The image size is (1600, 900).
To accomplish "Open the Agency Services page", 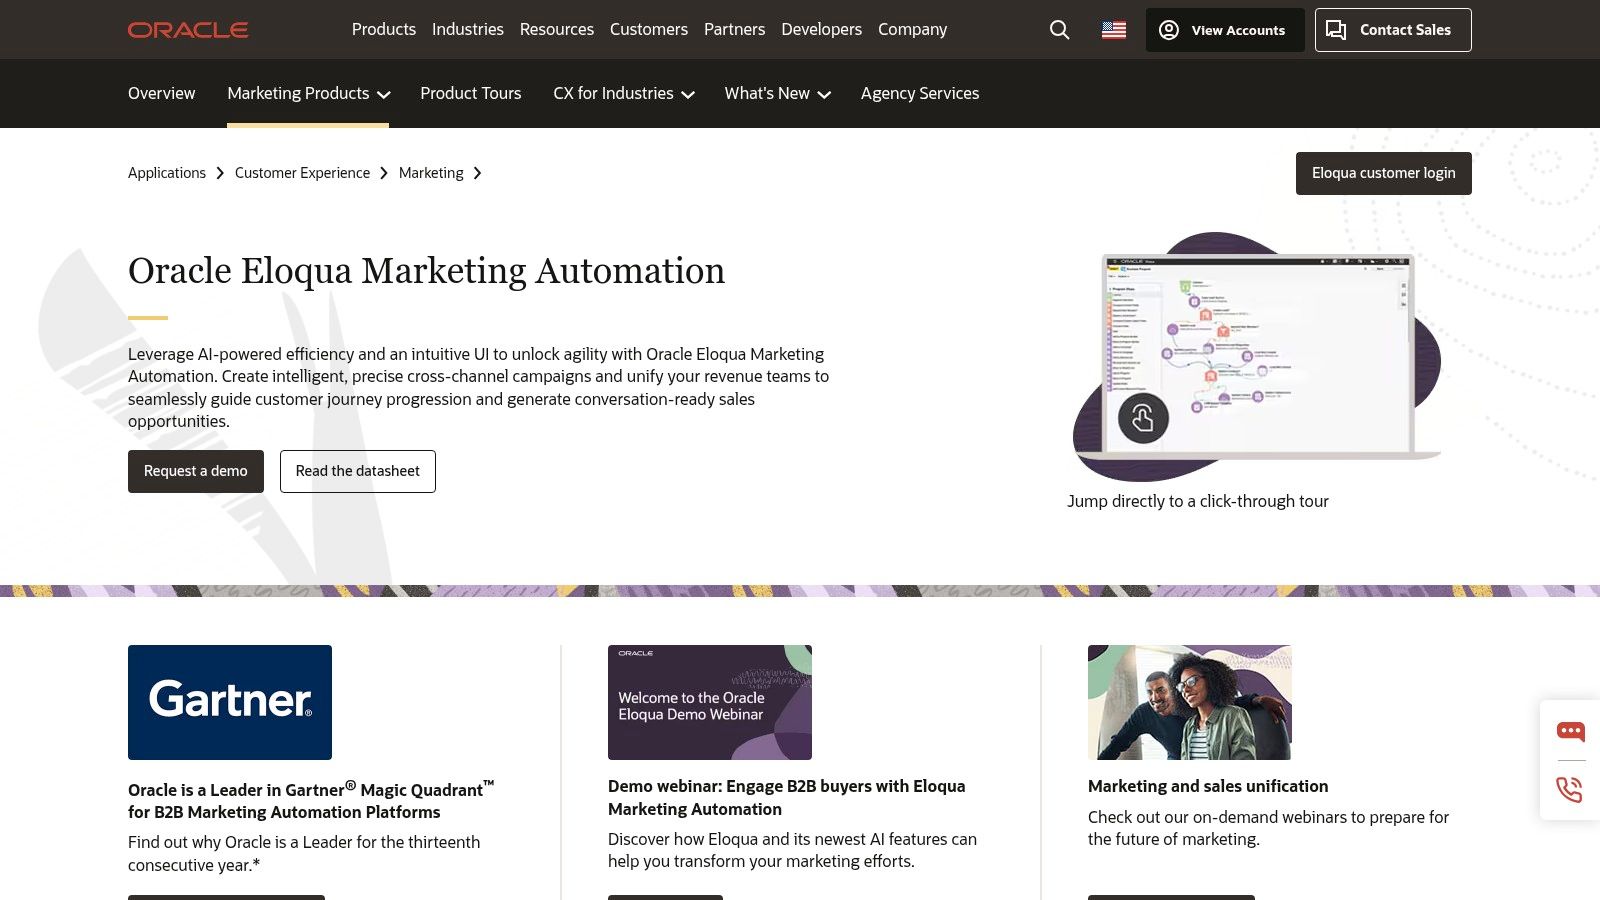I will (919, 93).
